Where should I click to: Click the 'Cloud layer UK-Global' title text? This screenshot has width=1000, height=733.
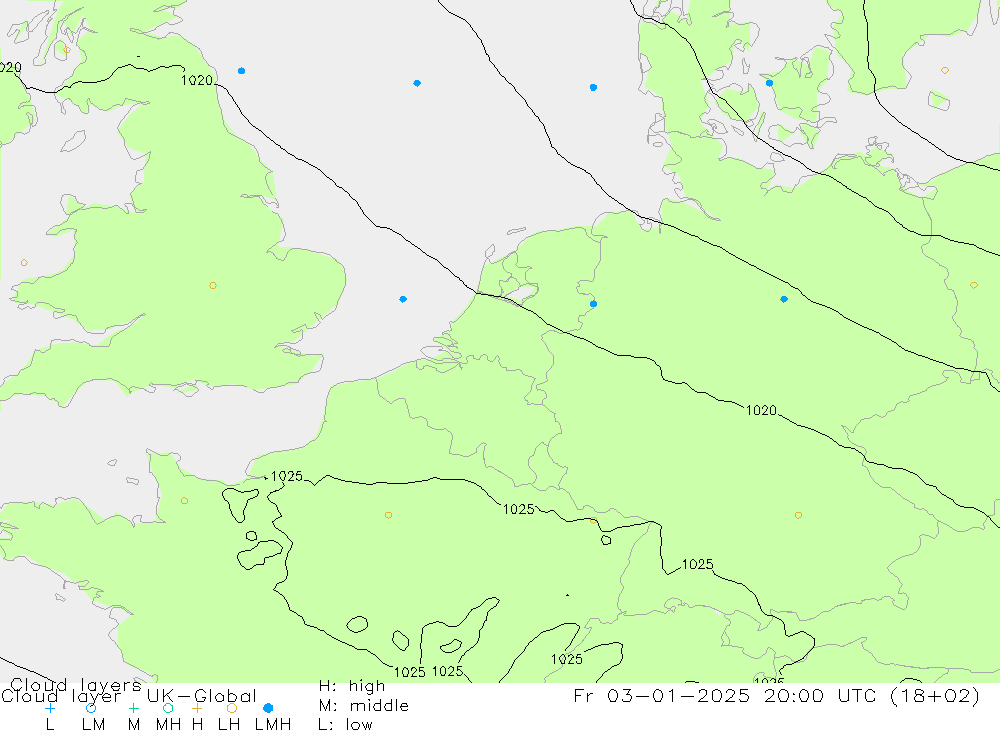(129, 696)
